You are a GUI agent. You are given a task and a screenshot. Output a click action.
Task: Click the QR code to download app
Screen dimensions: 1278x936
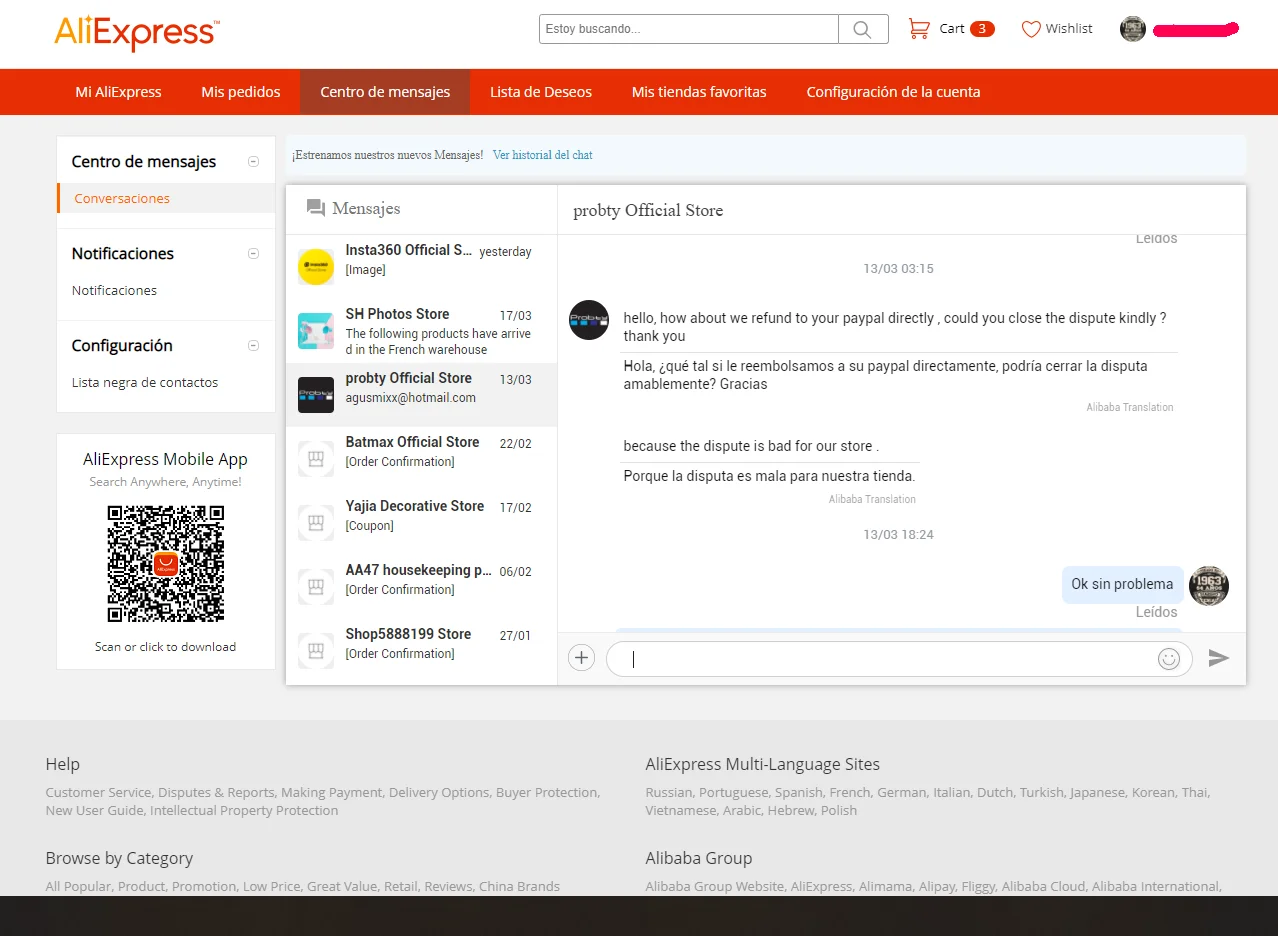(166, 564)
